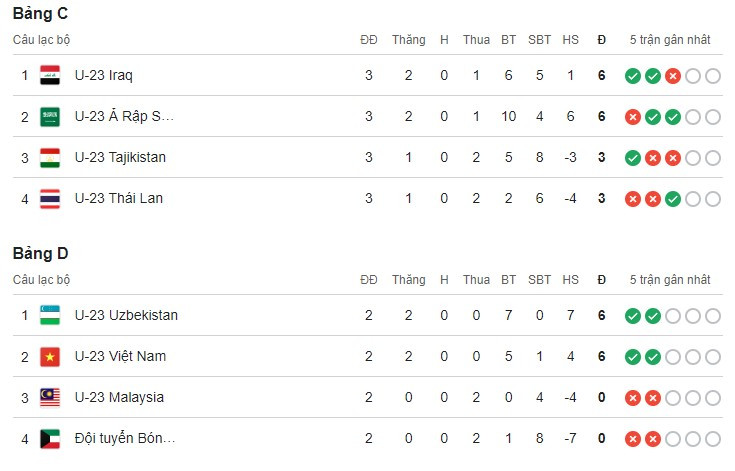This screenshot has width=735, height=471.
Task: Click Iraq's red loss result icon
Action: click(x=673, y=76)
